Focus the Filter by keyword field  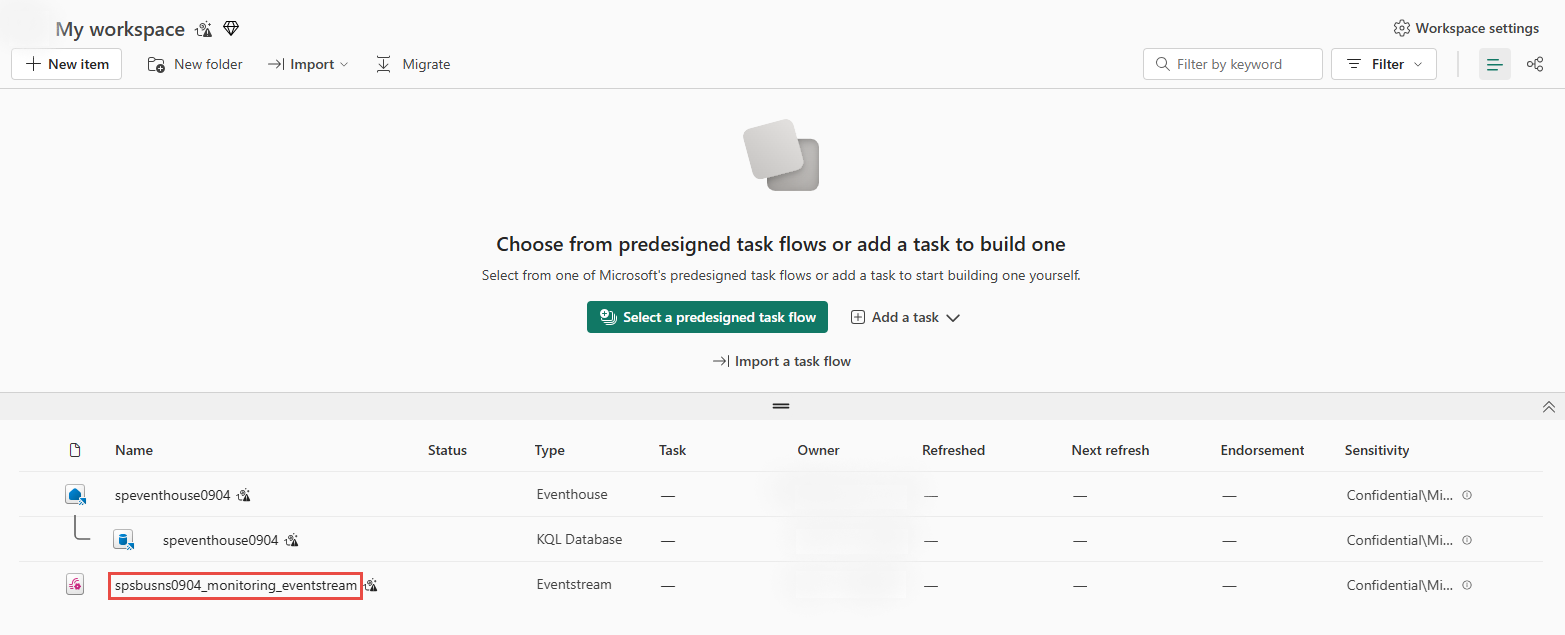click(1233, 64)
